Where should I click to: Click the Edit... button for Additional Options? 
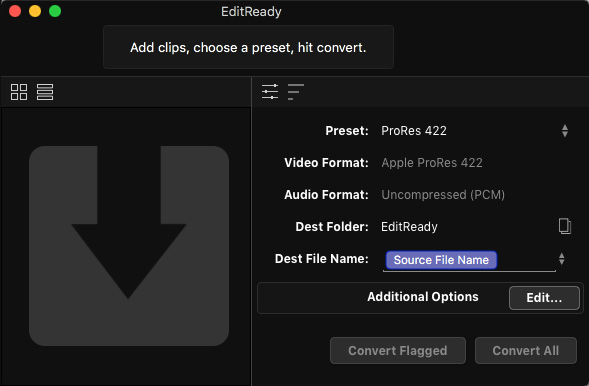click(x=544, y=298)
